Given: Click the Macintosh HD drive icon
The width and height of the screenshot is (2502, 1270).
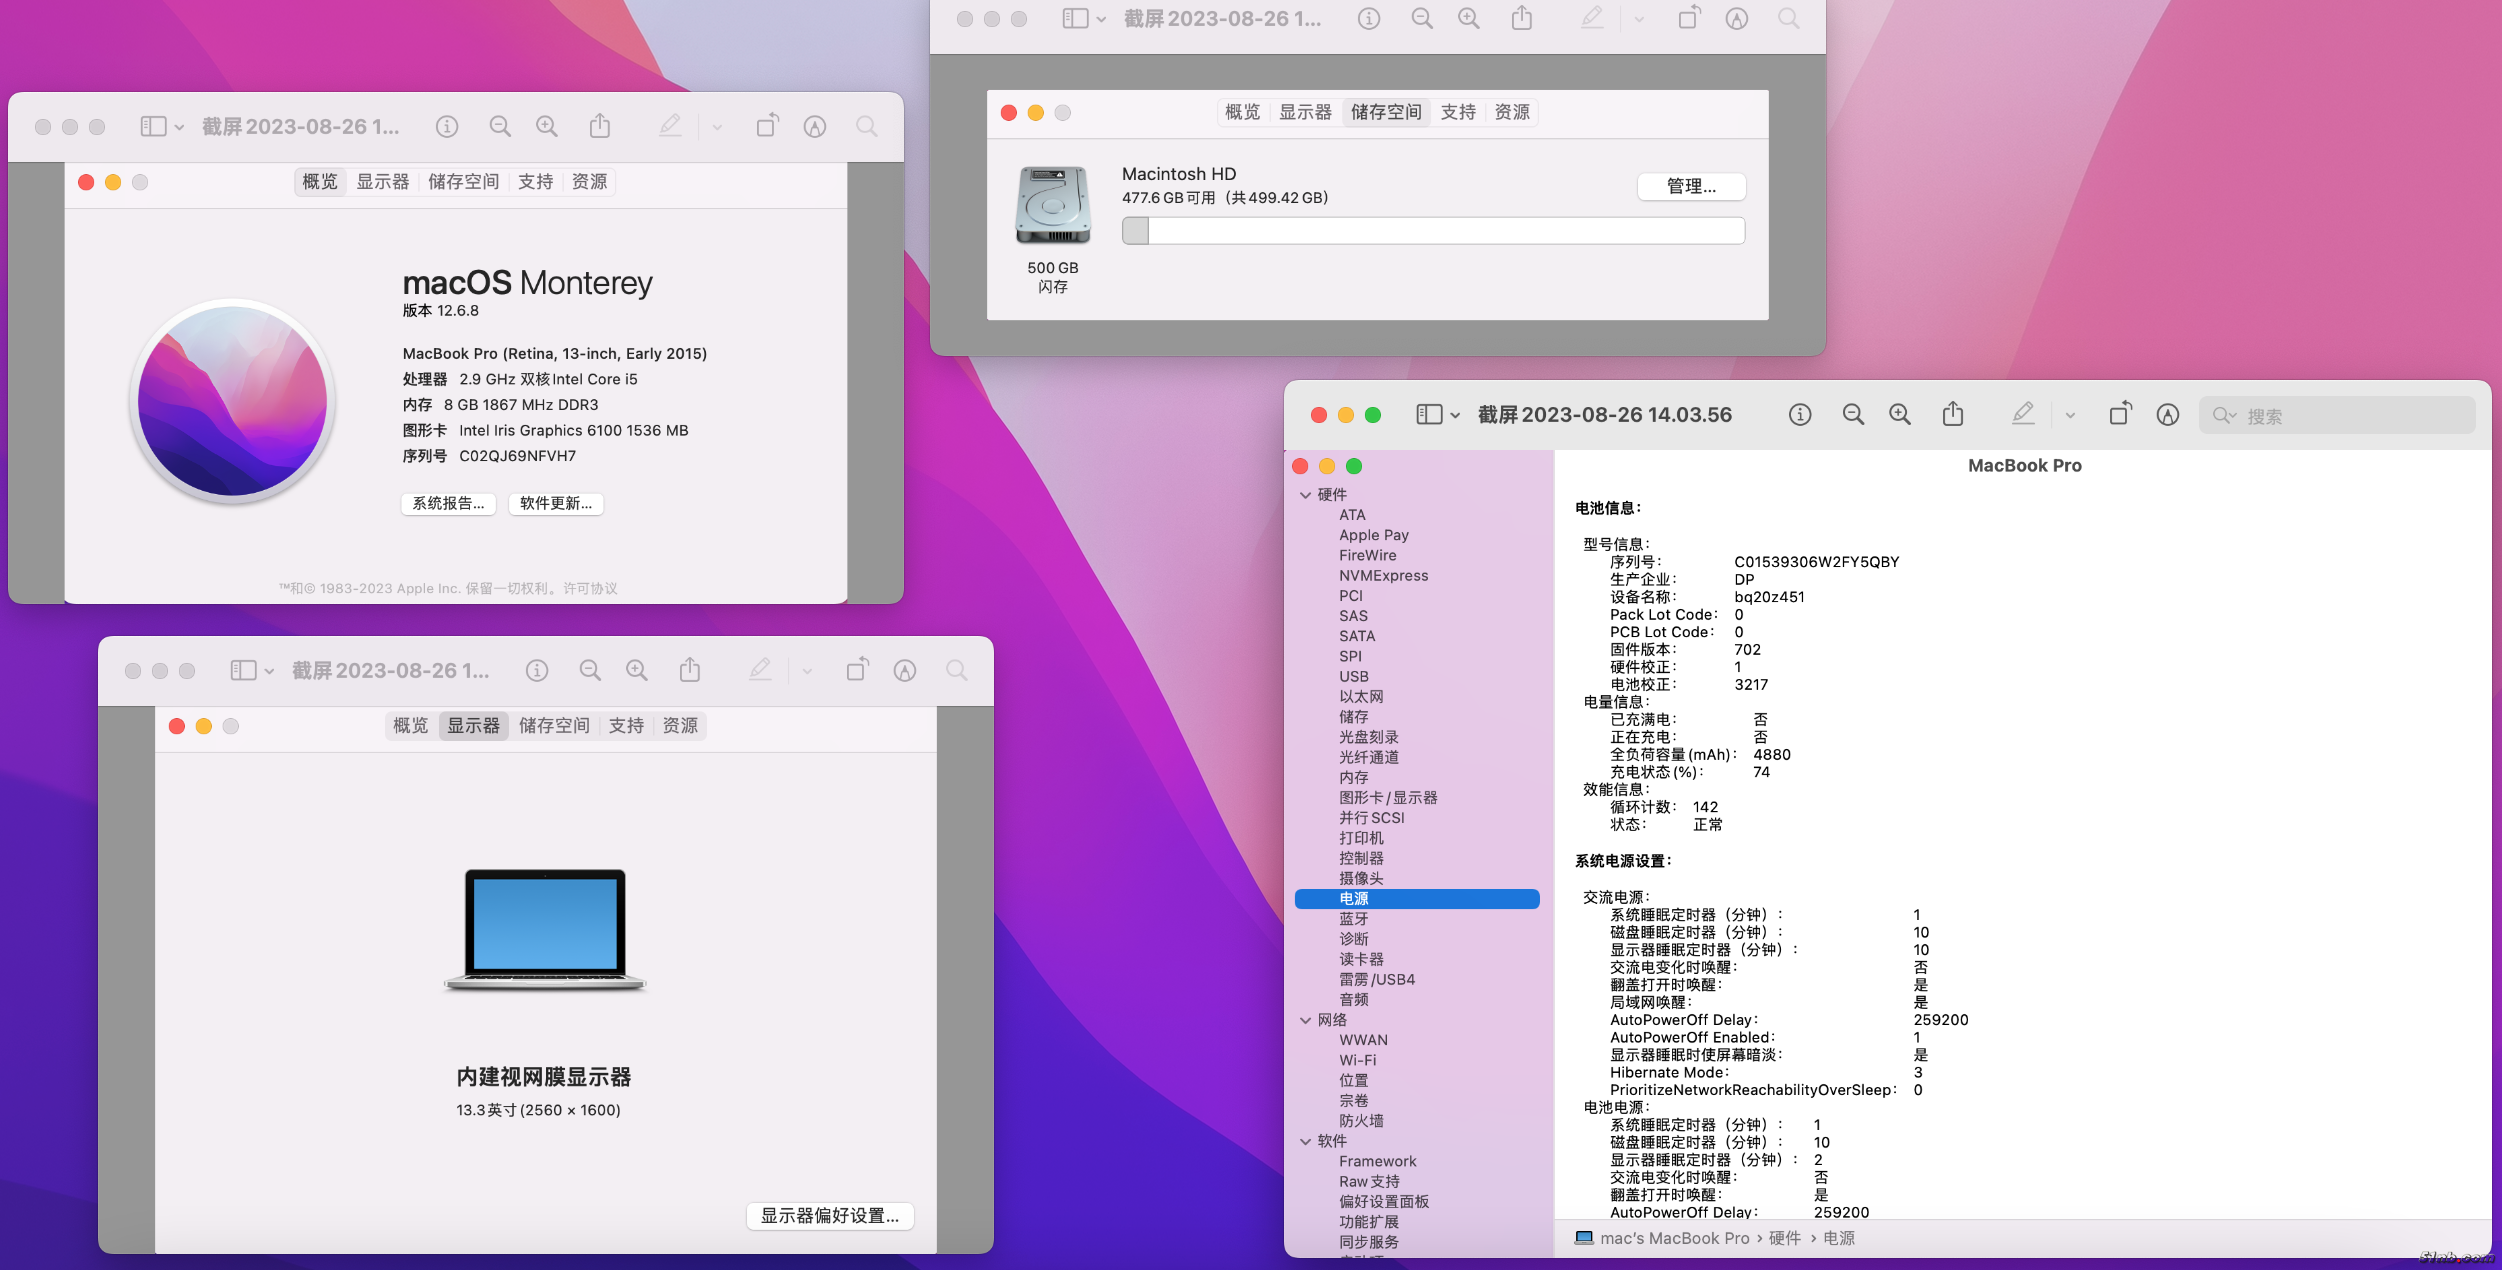Looking at the screenshot, I should (1053, 206).
